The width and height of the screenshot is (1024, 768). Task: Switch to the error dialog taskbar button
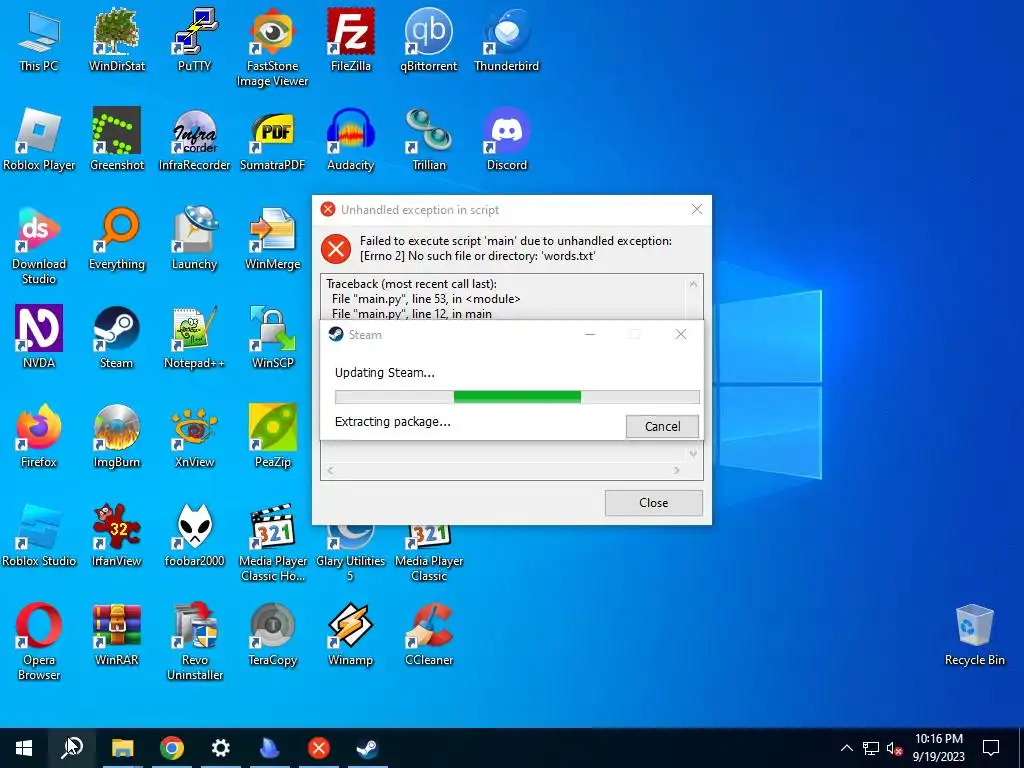point(319,748)
